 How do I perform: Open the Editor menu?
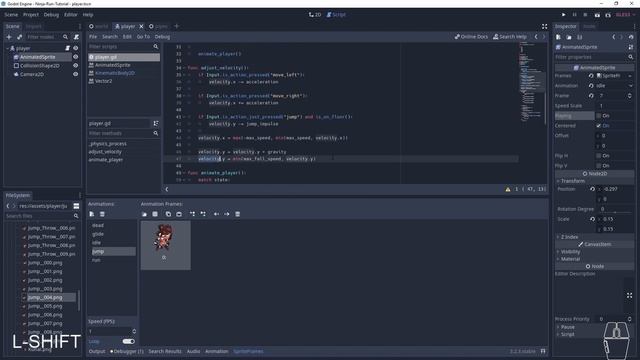pyautogui.click(x=71, y=15)
